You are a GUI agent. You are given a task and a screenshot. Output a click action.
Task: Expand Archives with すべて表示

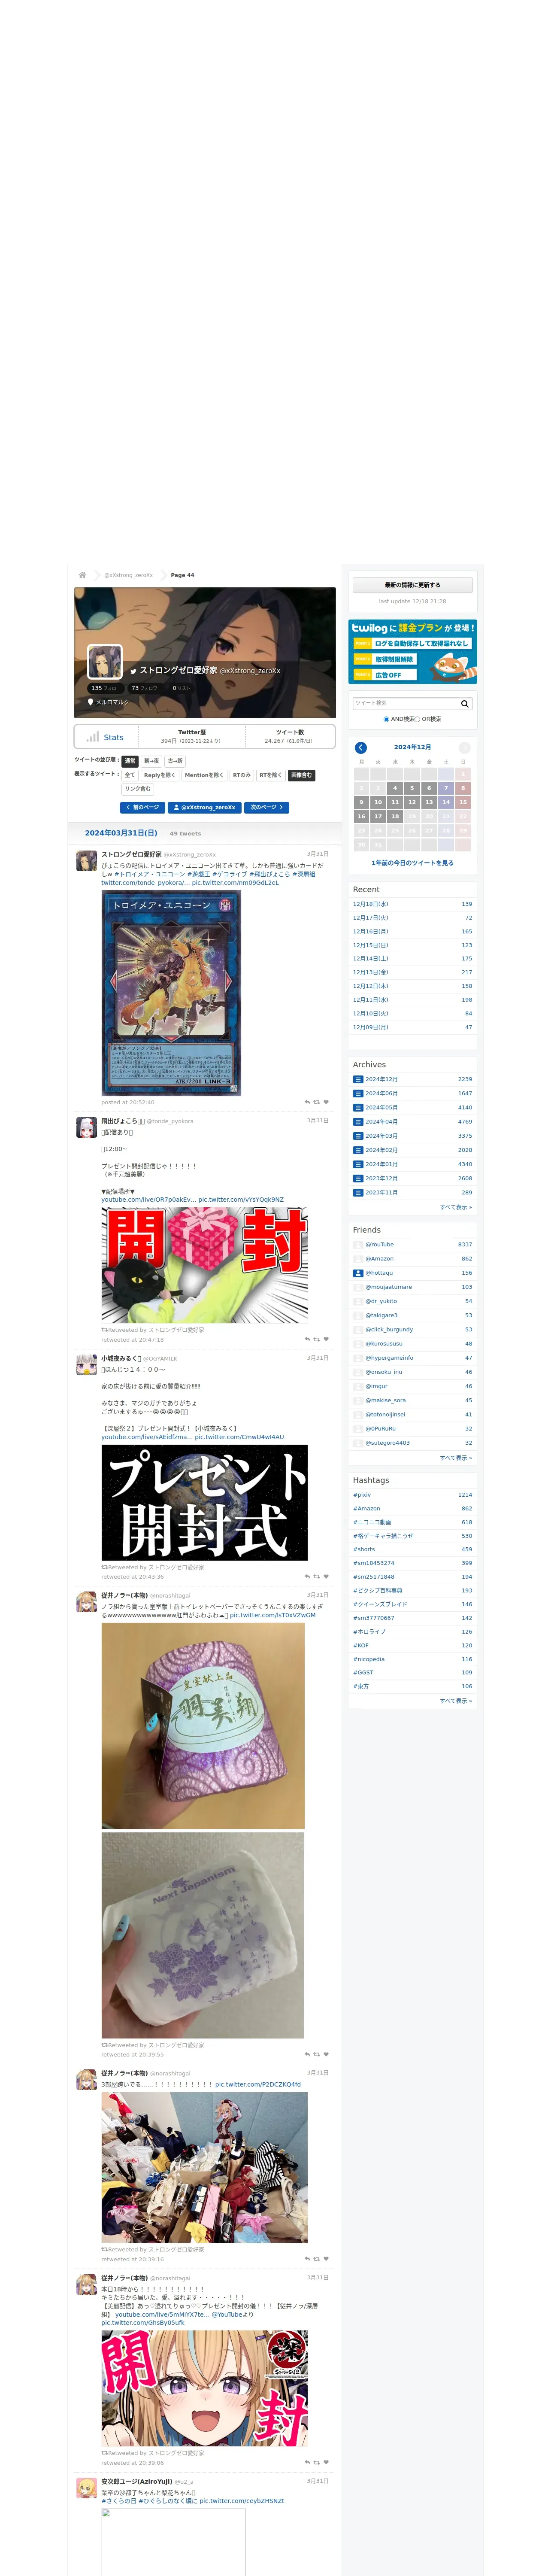(x=456, y=1207)
